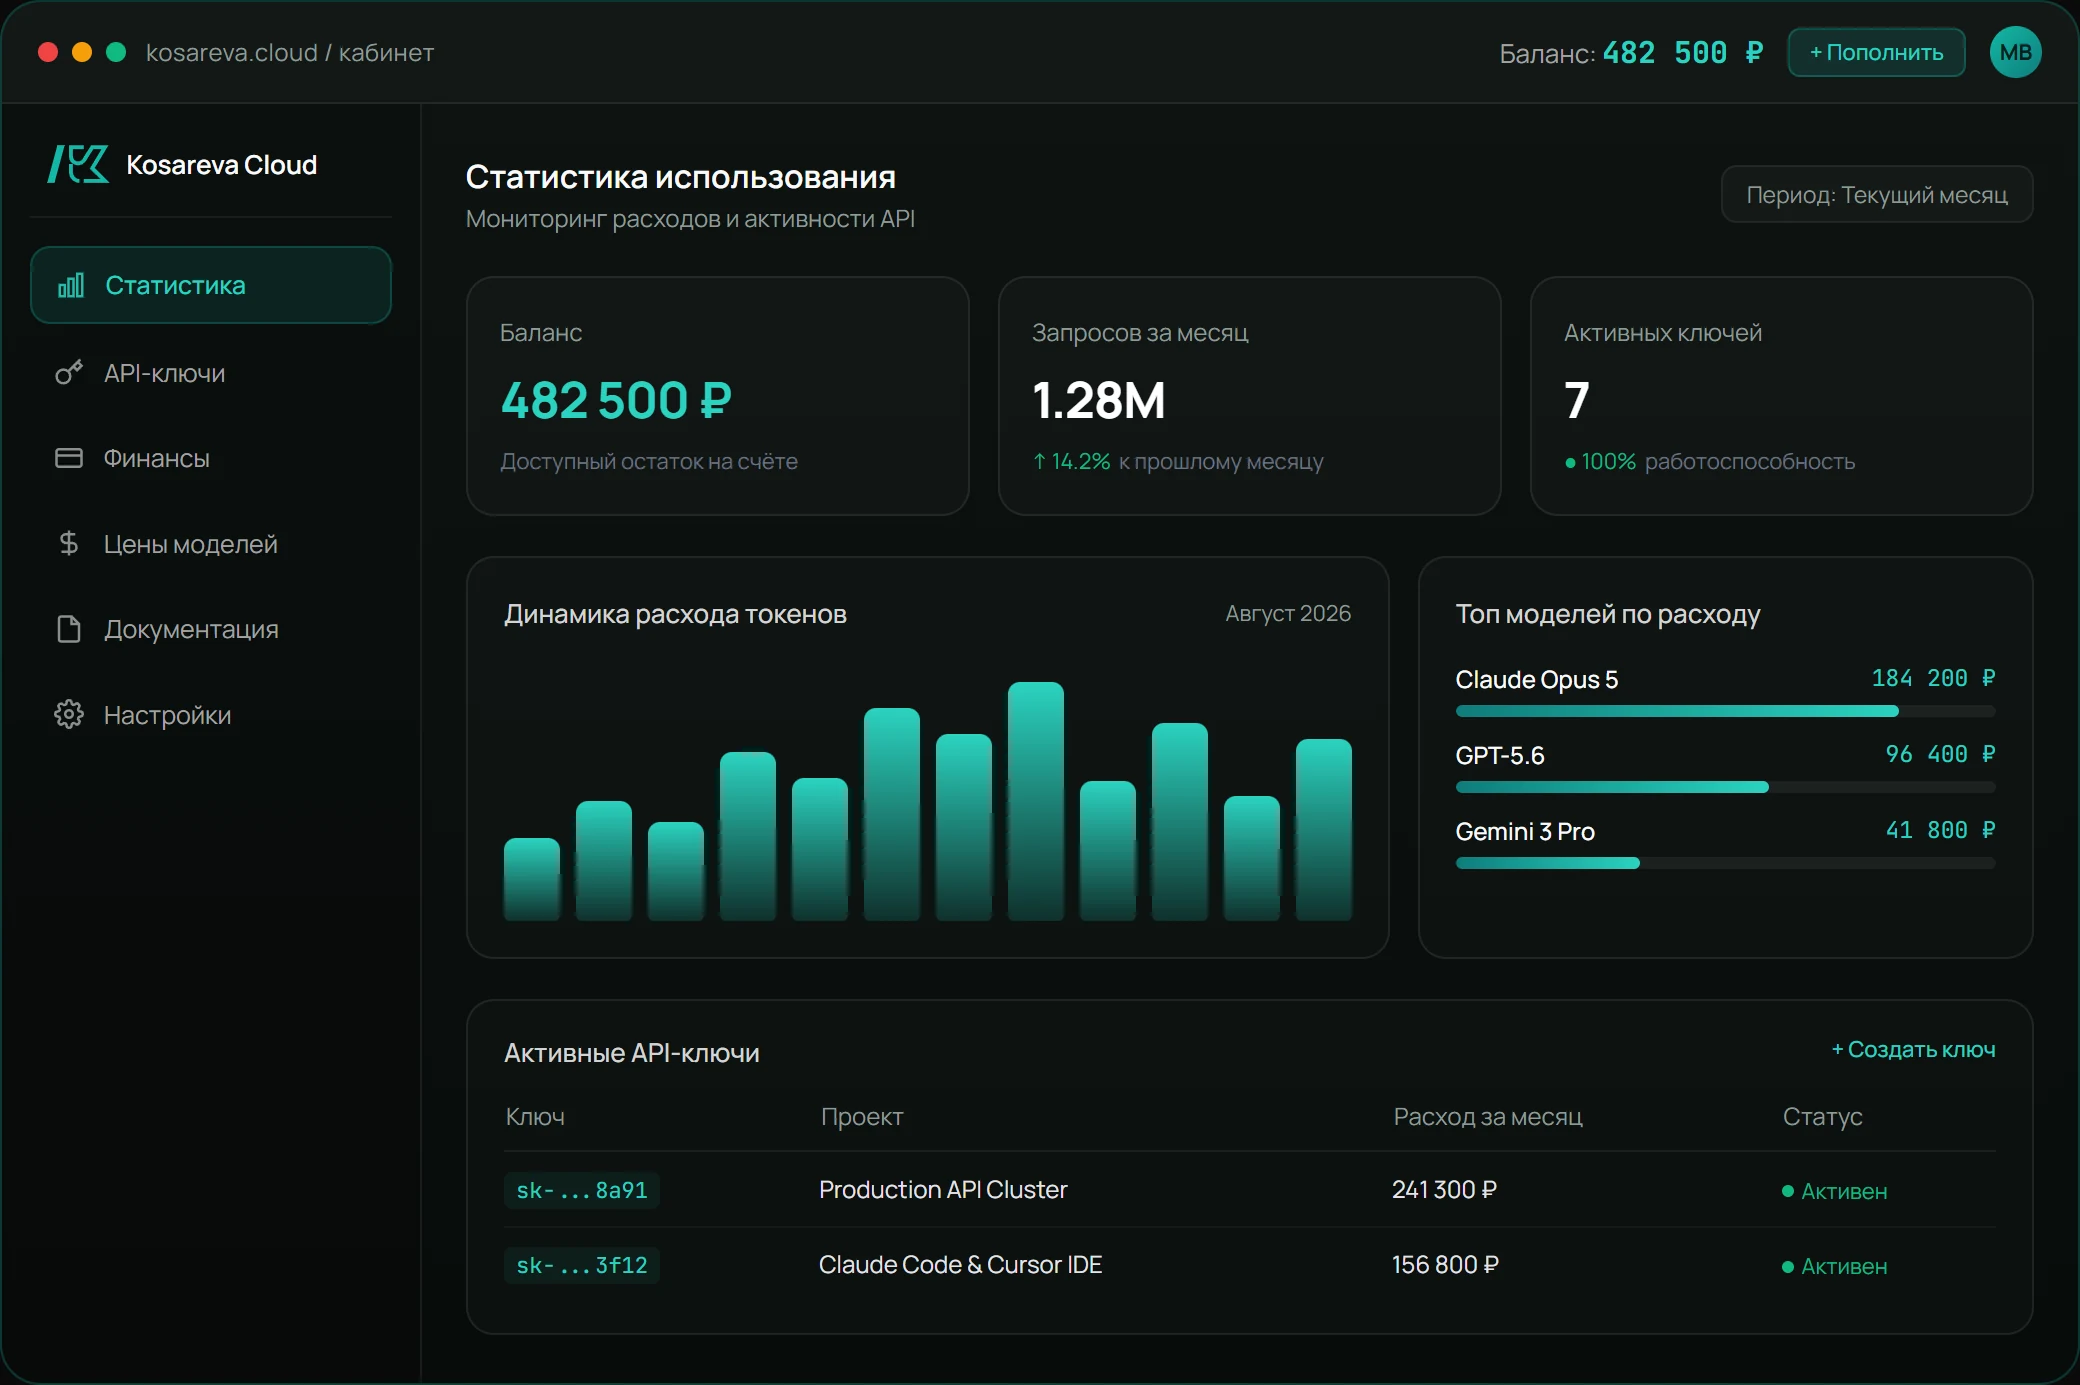Image resolution: width=2080 pixels, height=1385 pixels.
Task: Click the Gemini 3 Pro spending bar
Action: click(x=1725, y=863)
